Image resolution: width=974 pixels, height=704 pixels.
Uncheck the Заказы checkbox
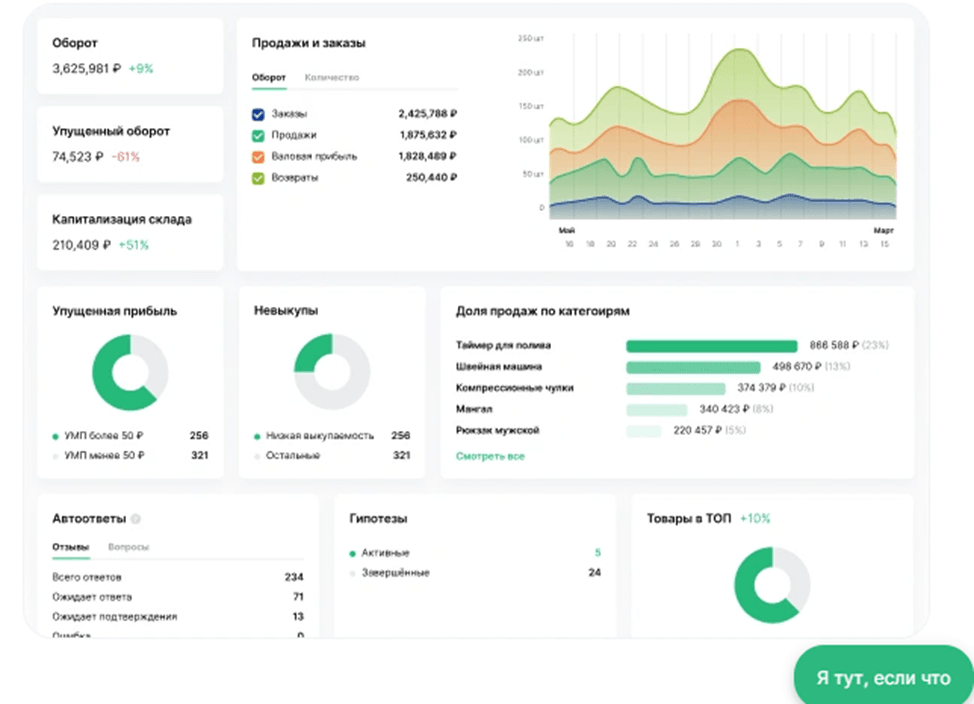(x=258, y=114)
